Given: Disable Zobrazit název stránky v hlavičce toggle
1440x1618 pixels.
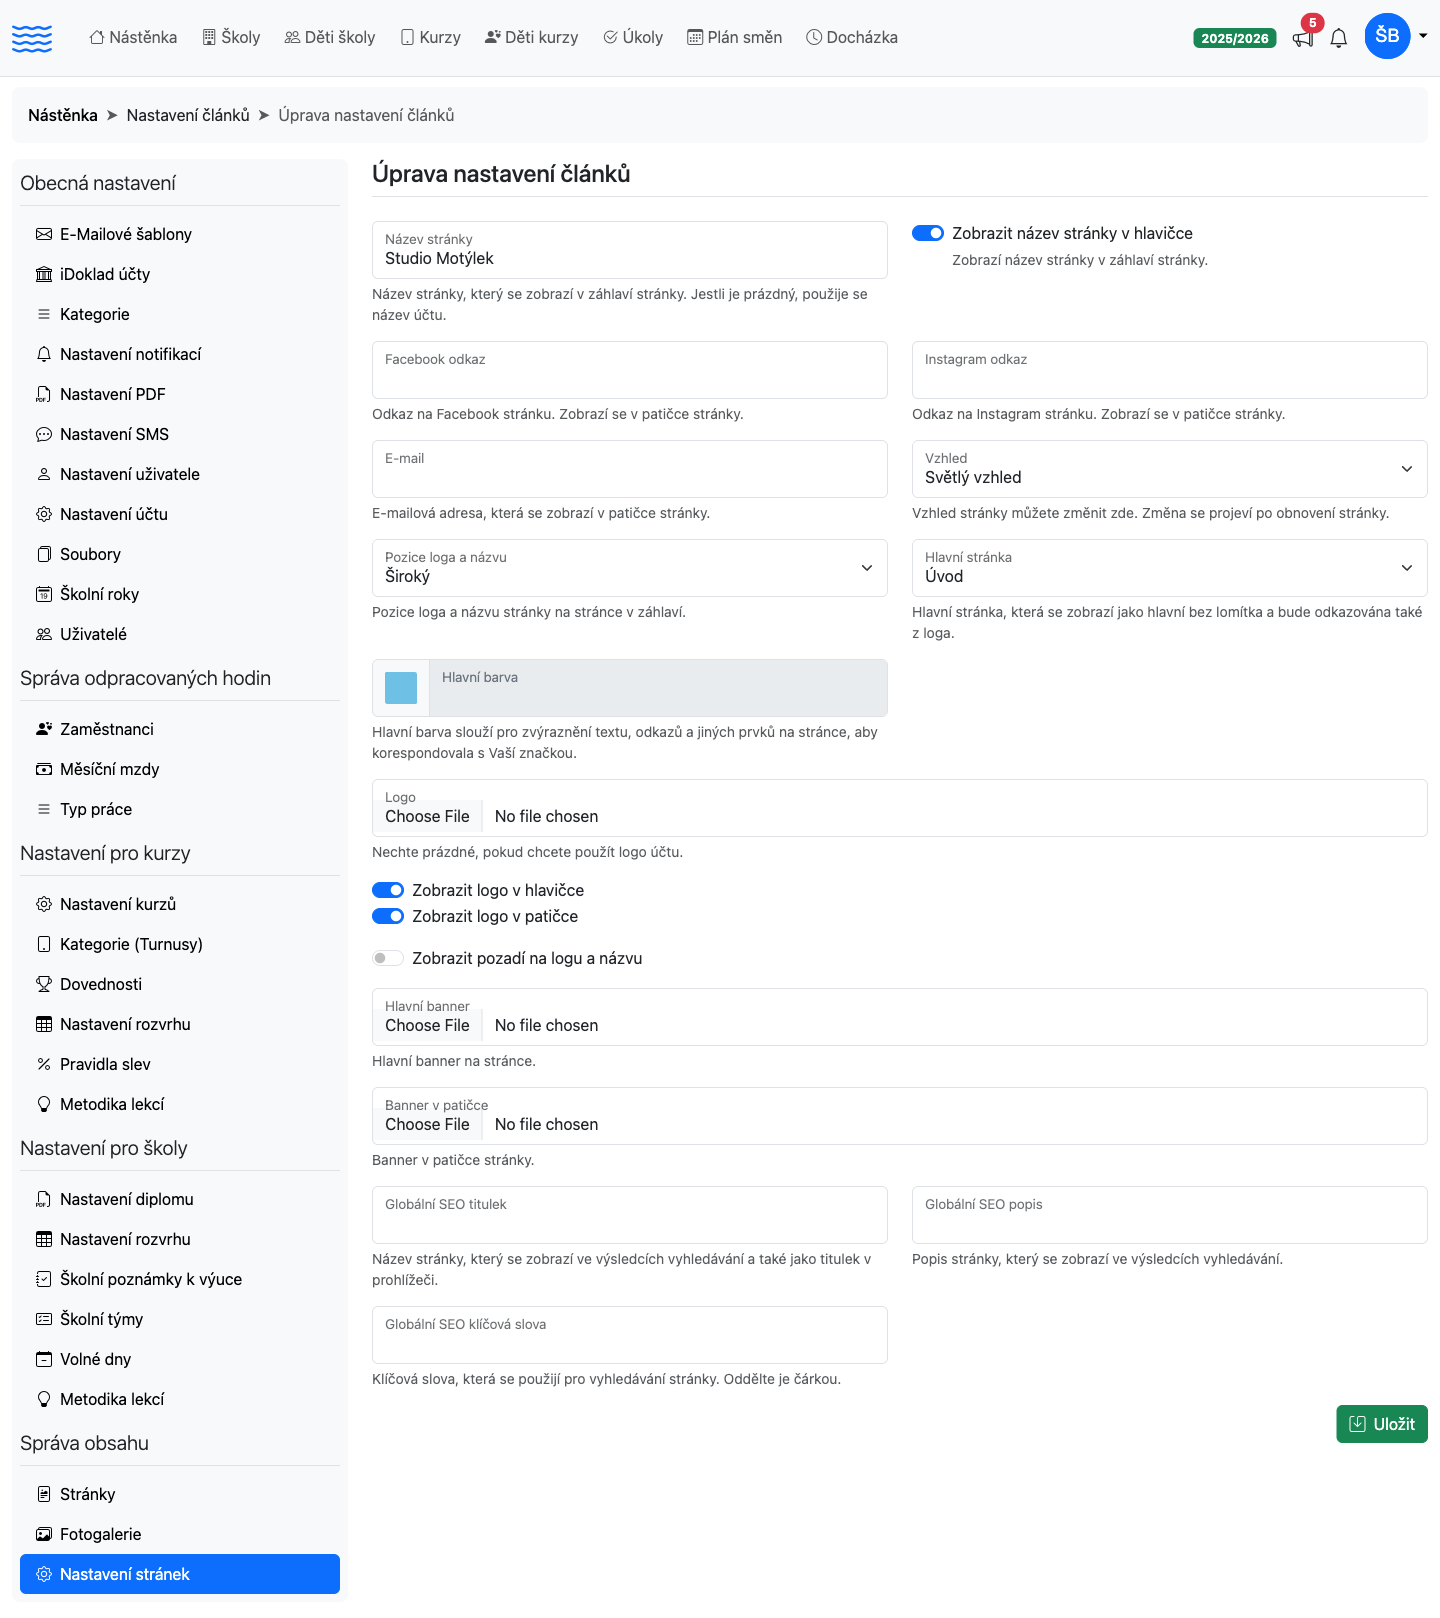Looking at the screenshot, I should point(928,233).
